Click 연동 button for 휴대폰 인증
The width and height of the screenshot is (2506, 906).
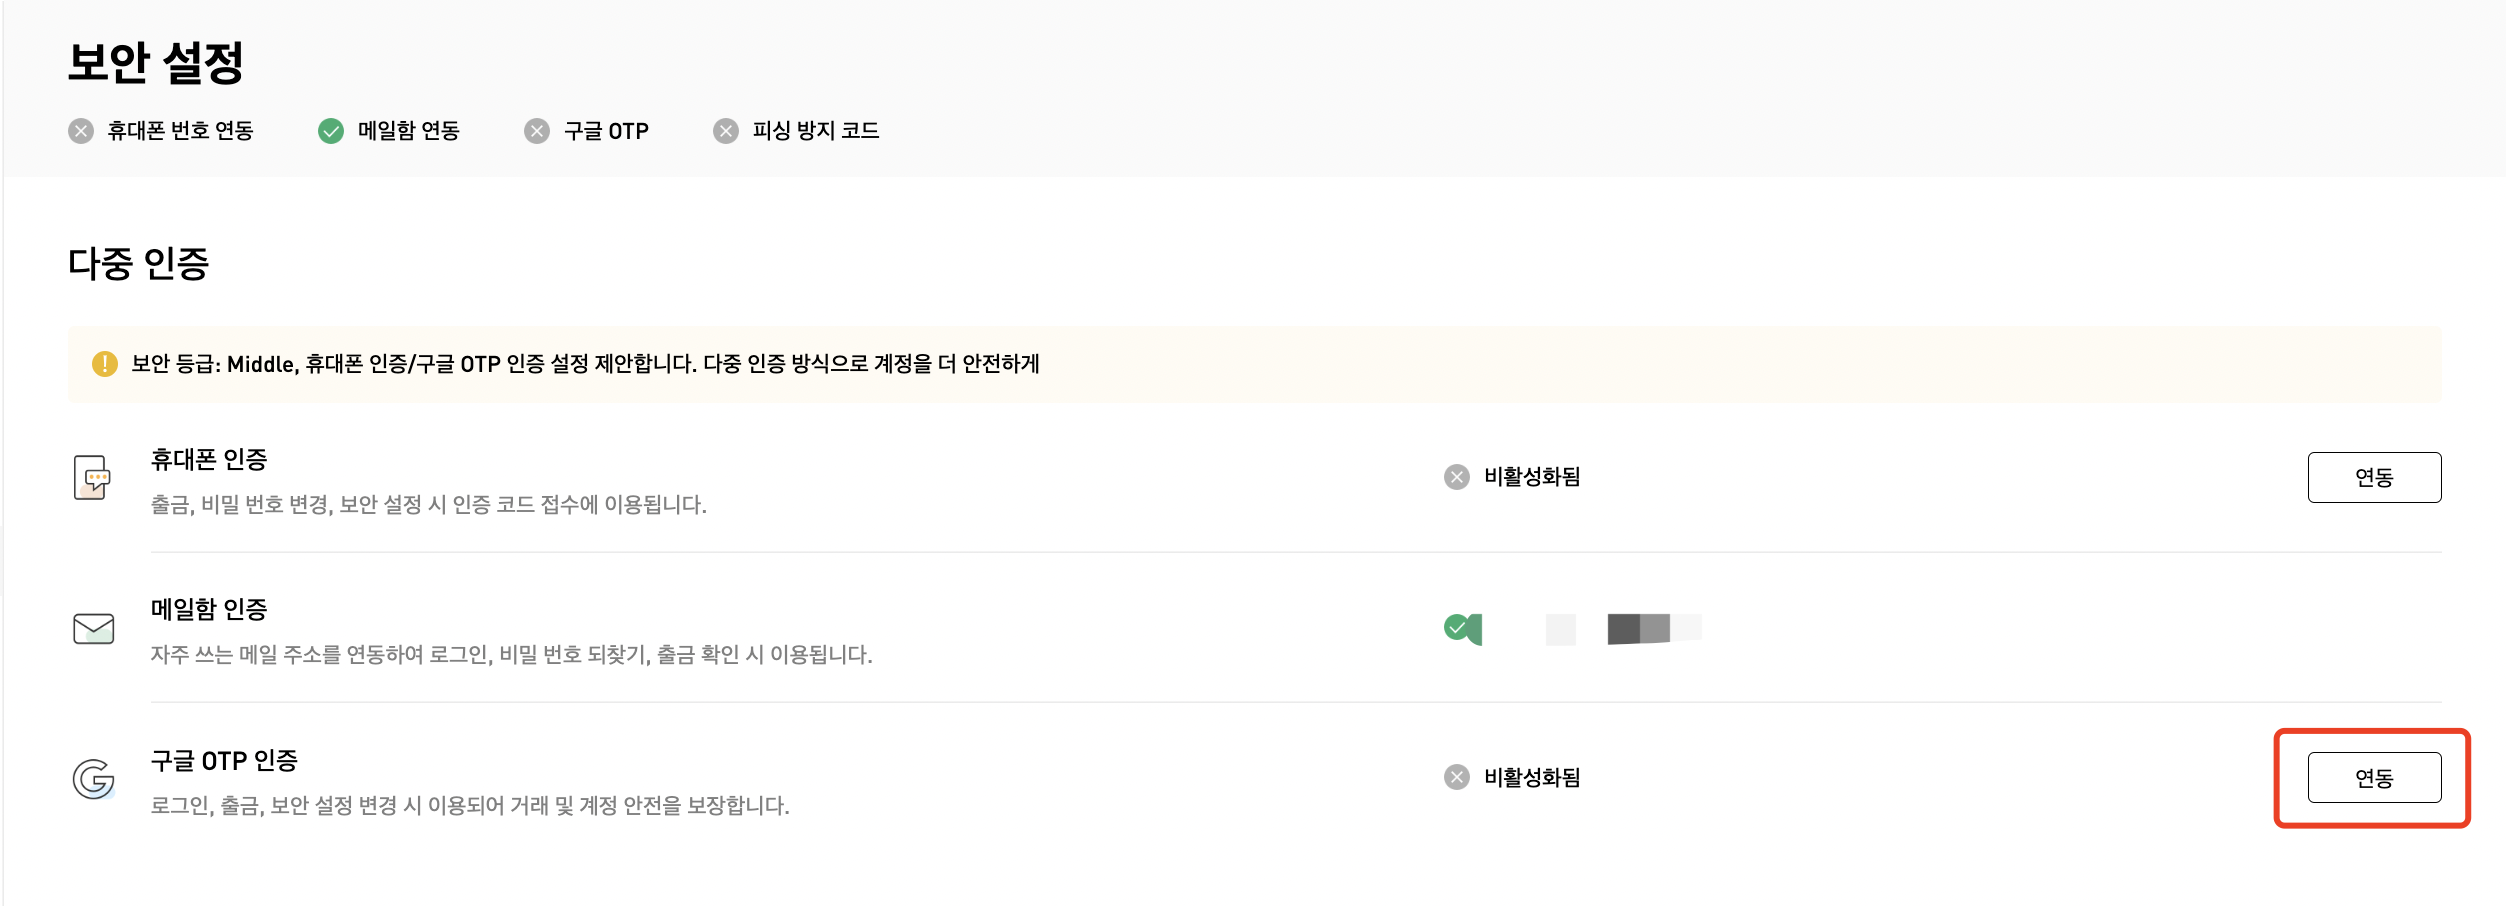click(2374, 477)
